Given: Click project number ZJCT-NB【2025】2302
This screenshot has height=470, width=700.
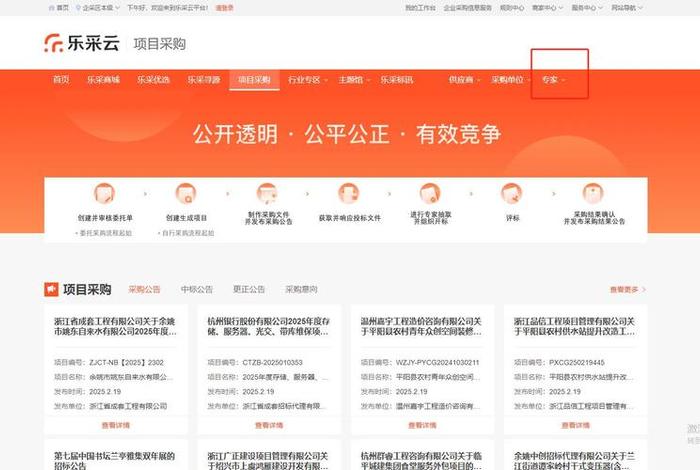Looking at the screenshot, I should coord(126,362).
